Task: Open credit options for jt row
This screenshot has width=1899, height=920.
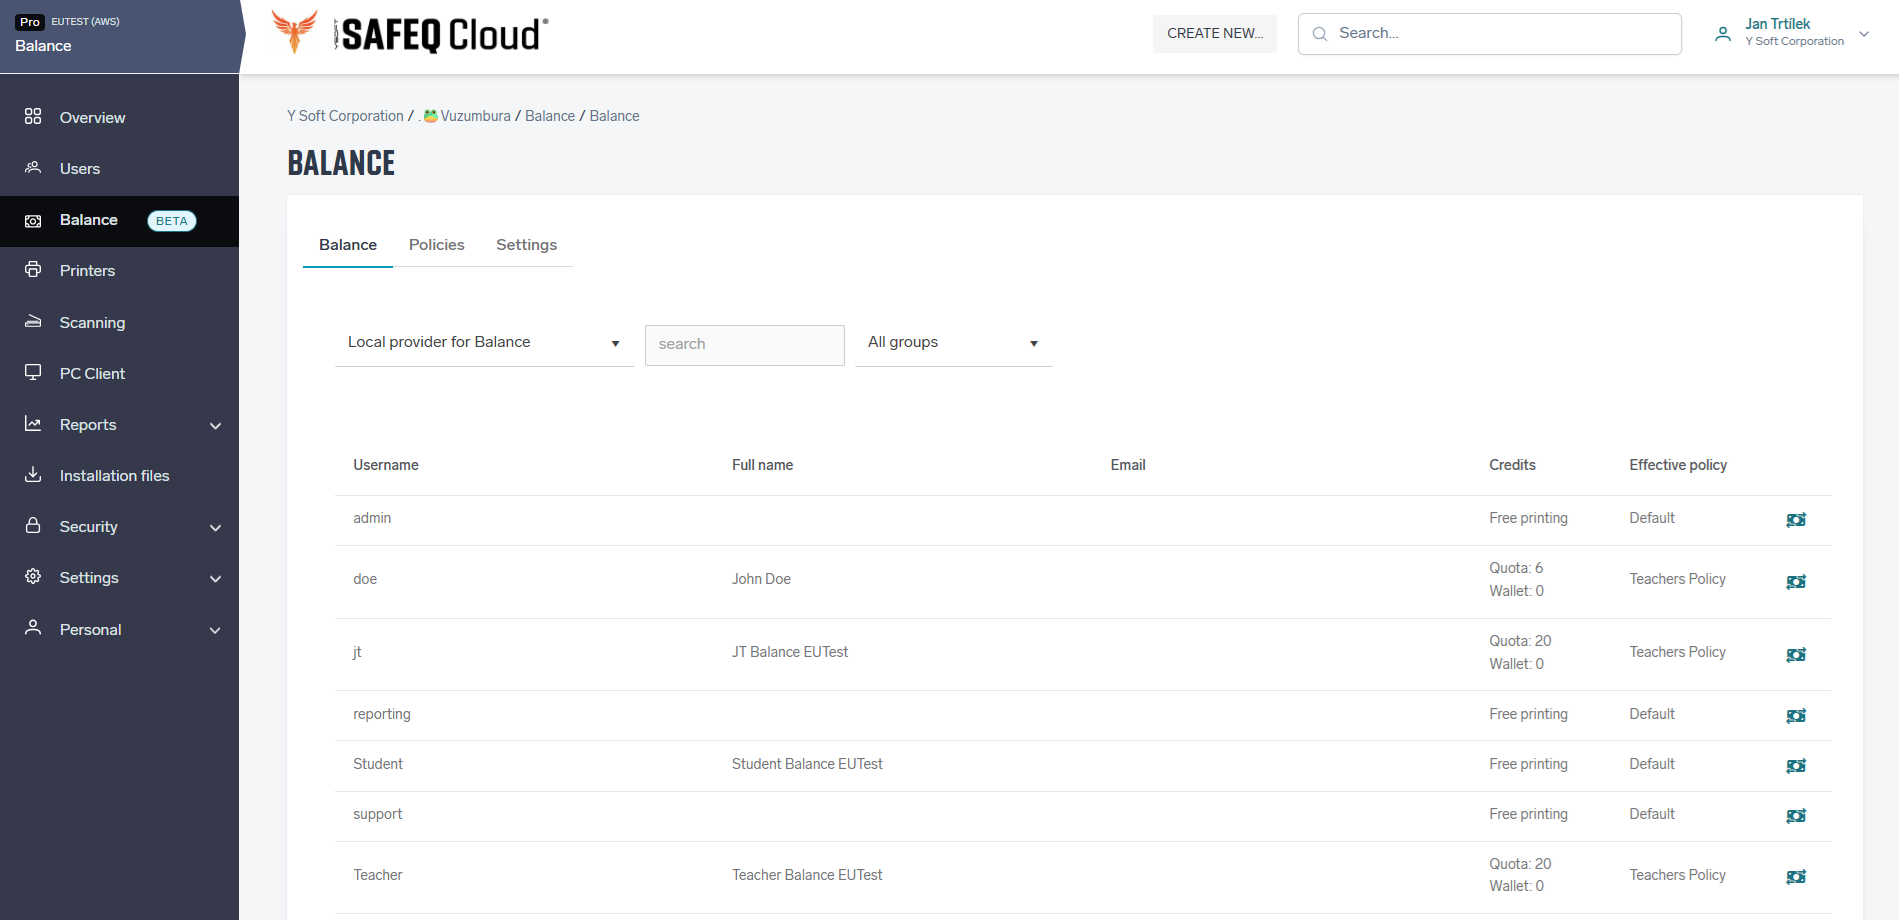Action: click(1796, 654)
